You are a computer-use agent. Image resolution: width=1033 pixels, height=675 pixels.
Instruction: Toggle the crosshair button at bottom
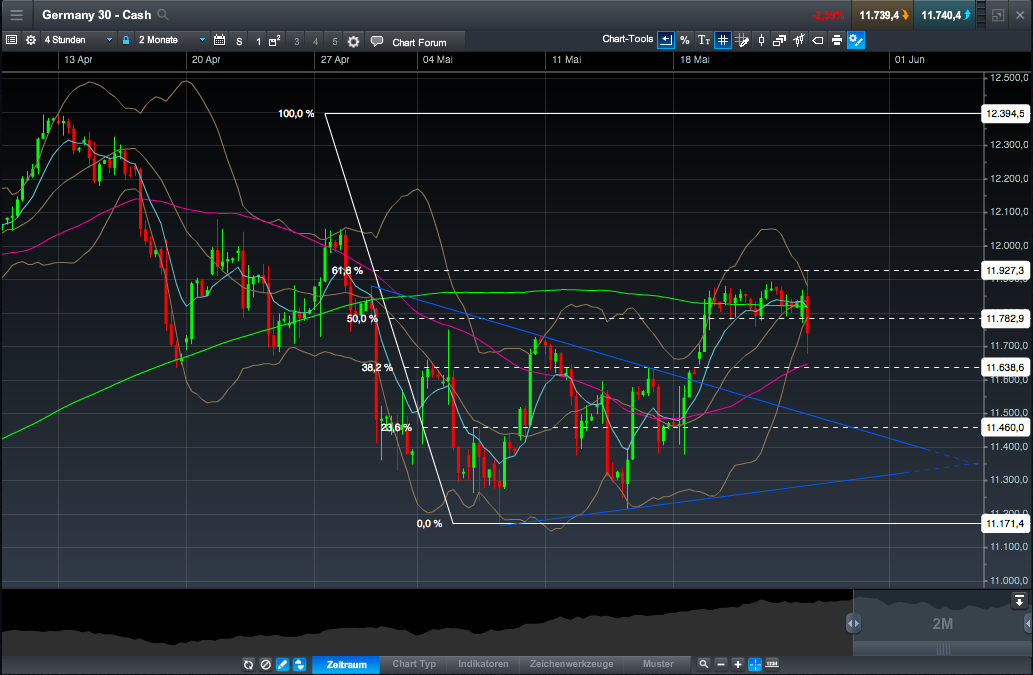click(x=755, y=664)
